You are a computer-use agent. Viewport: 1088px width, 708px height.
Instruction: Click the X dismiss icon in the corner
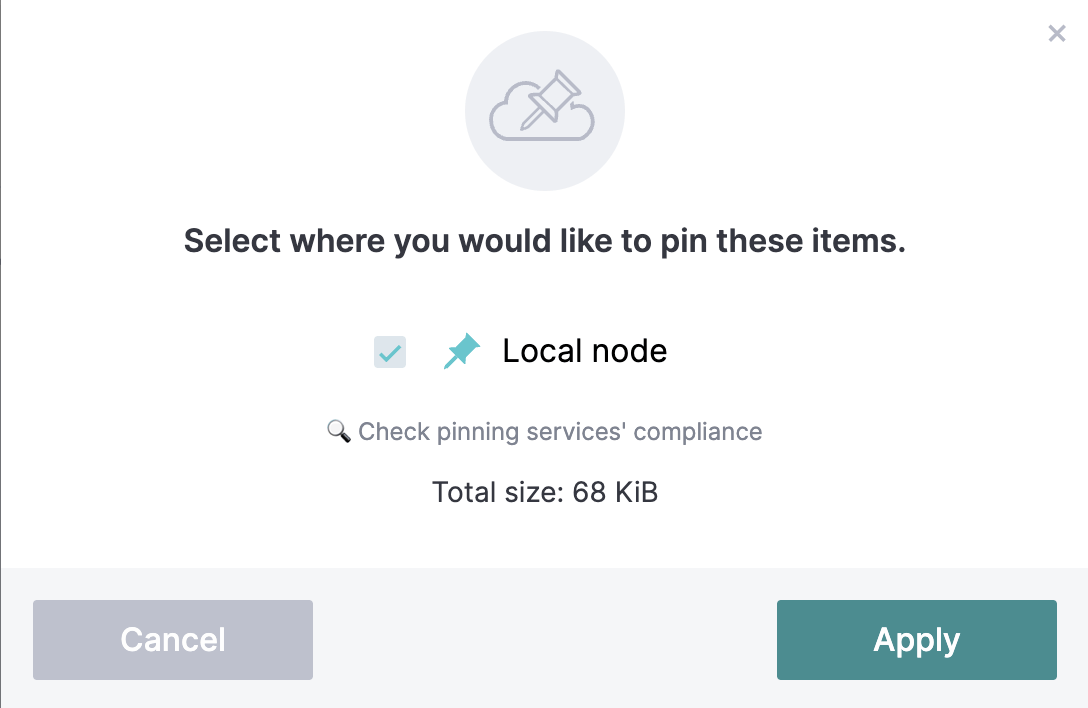pos(1057,33)
